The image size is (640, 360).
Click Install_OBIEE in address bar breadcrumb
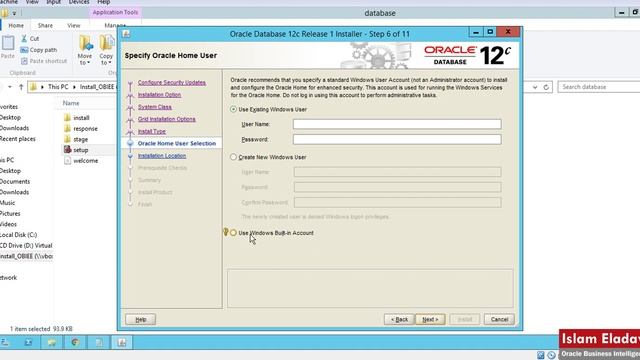pyautogui.click(x=97, y=87)
